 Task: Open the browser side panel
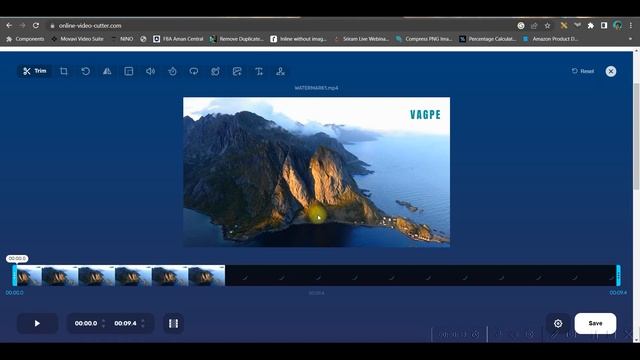click(604, 26)
